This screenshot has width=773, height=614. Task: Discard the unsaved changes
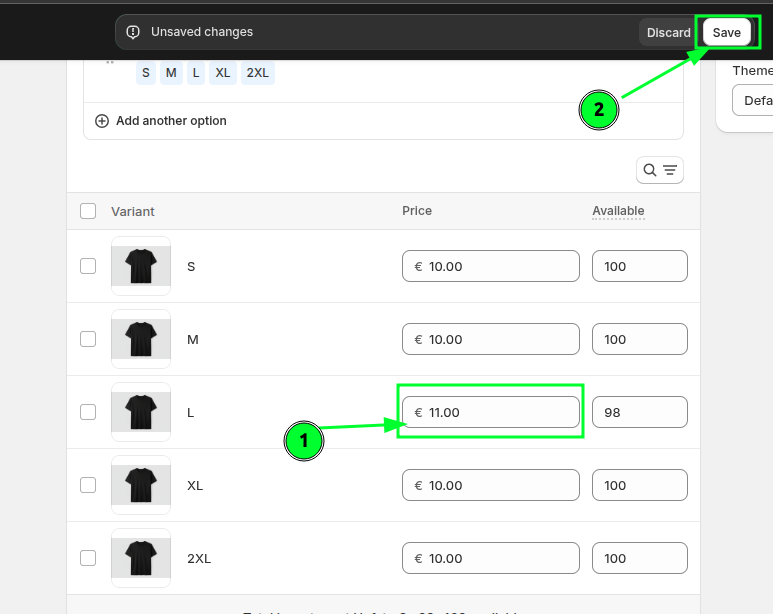pos(668,32)
